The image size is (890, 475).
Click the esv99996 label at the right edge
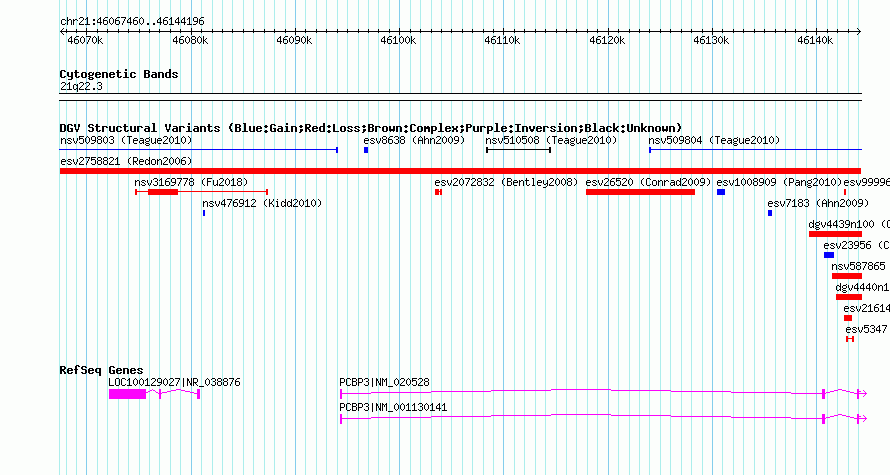click(867, 182)
